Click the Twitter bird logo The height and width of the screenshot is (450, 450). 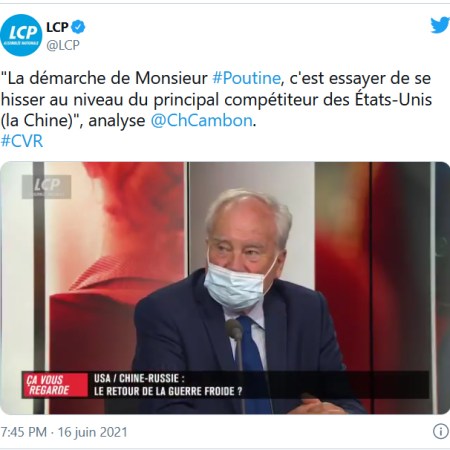(x=440, y=26)
